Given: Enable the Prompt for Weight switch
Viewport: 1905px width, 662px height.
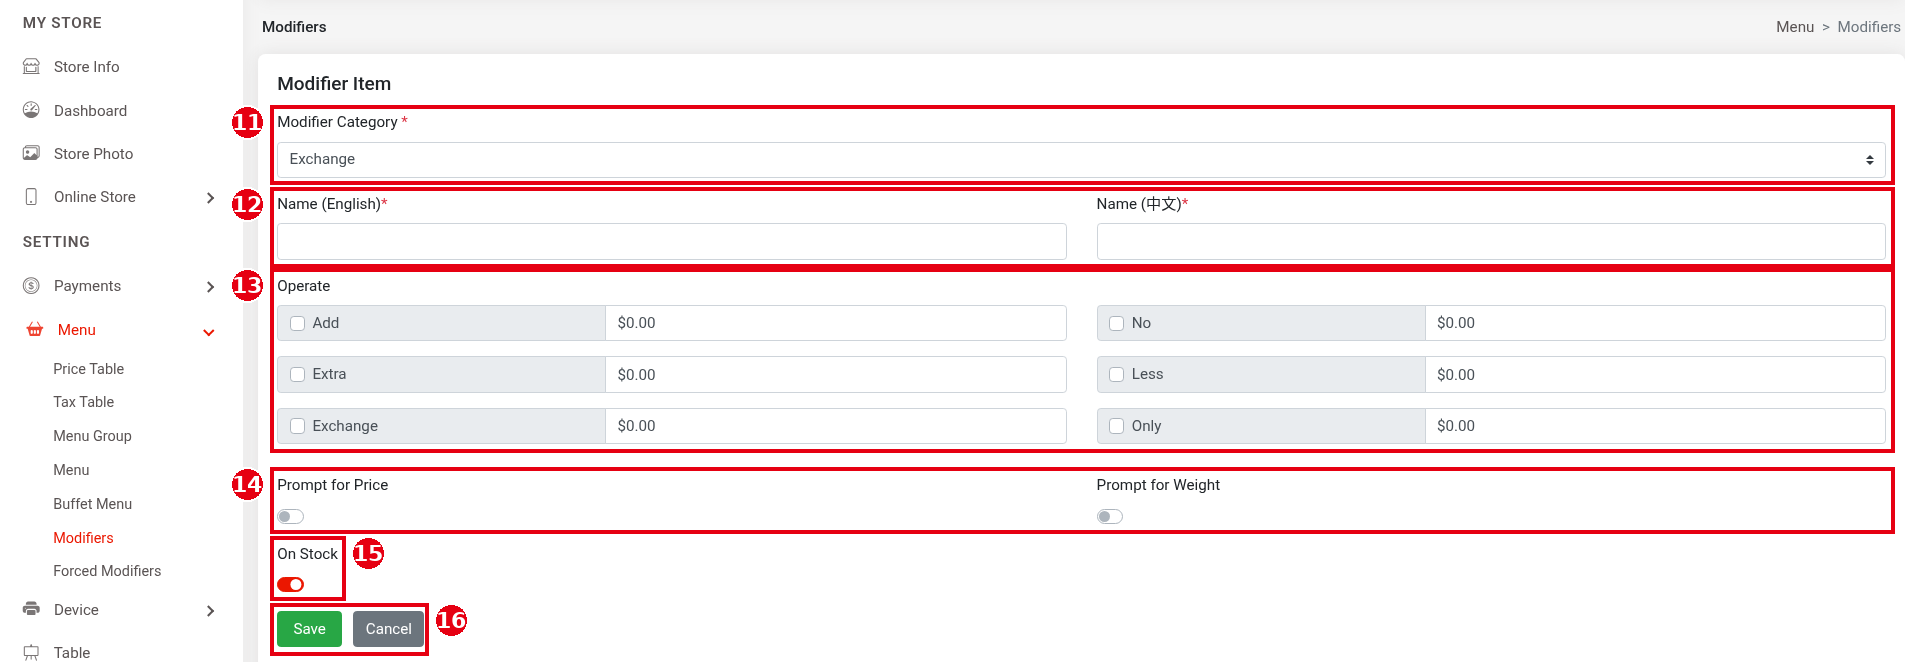Looking at the screenshot, I should pos(1110,516).
